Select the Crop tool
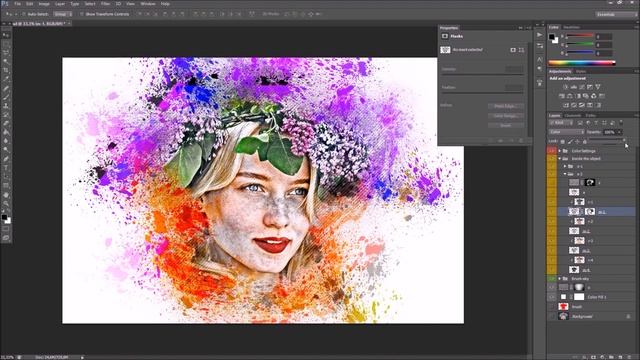The image size is (640, 360). (x=6, y=71)
